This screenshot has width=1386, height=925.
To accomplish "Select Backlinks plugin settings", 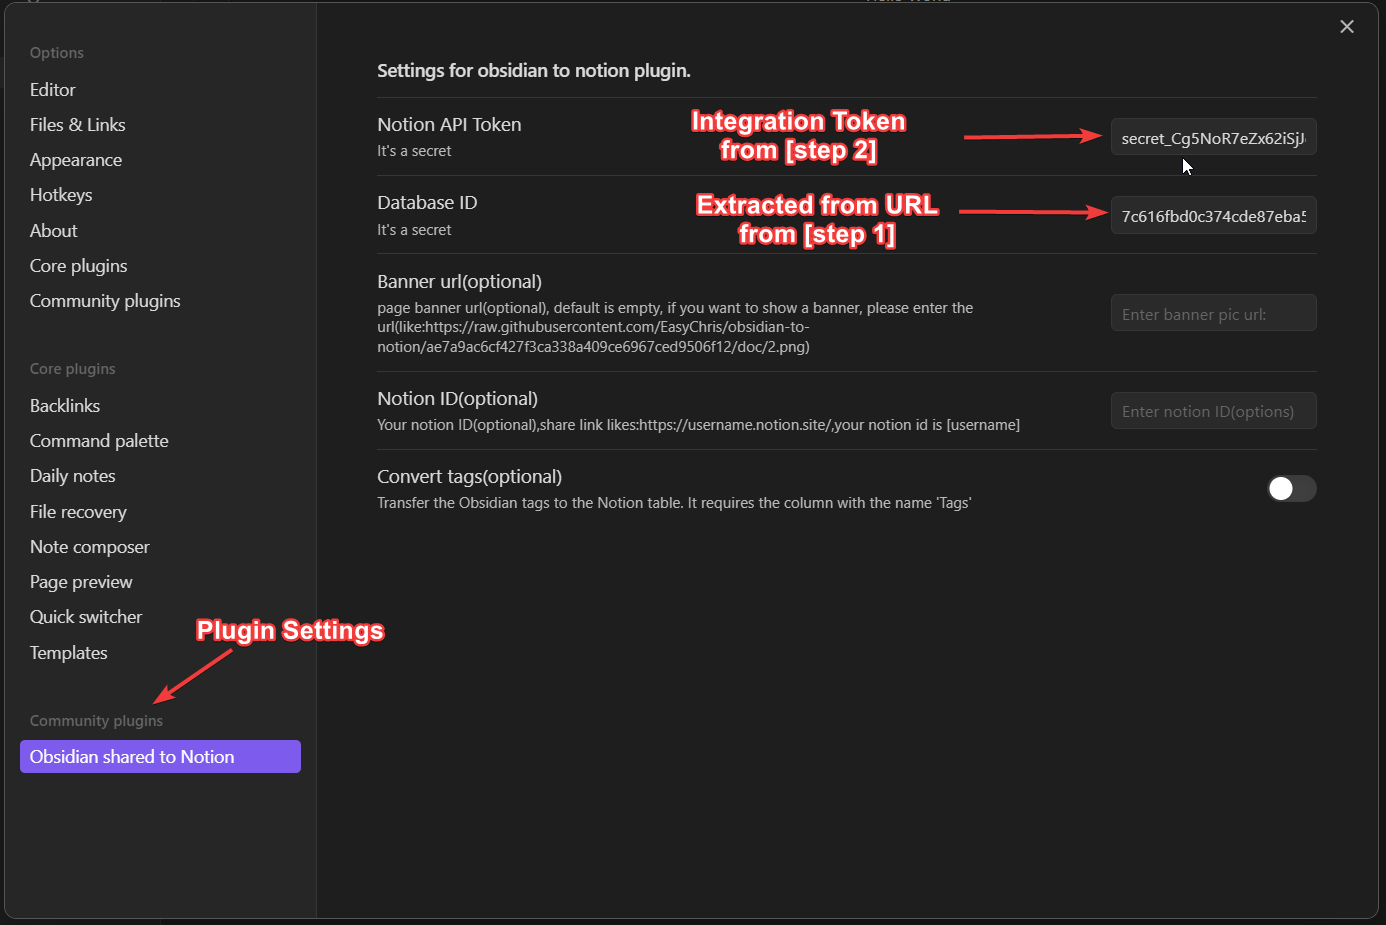I will pyautogui.click(x=65, y=406).
